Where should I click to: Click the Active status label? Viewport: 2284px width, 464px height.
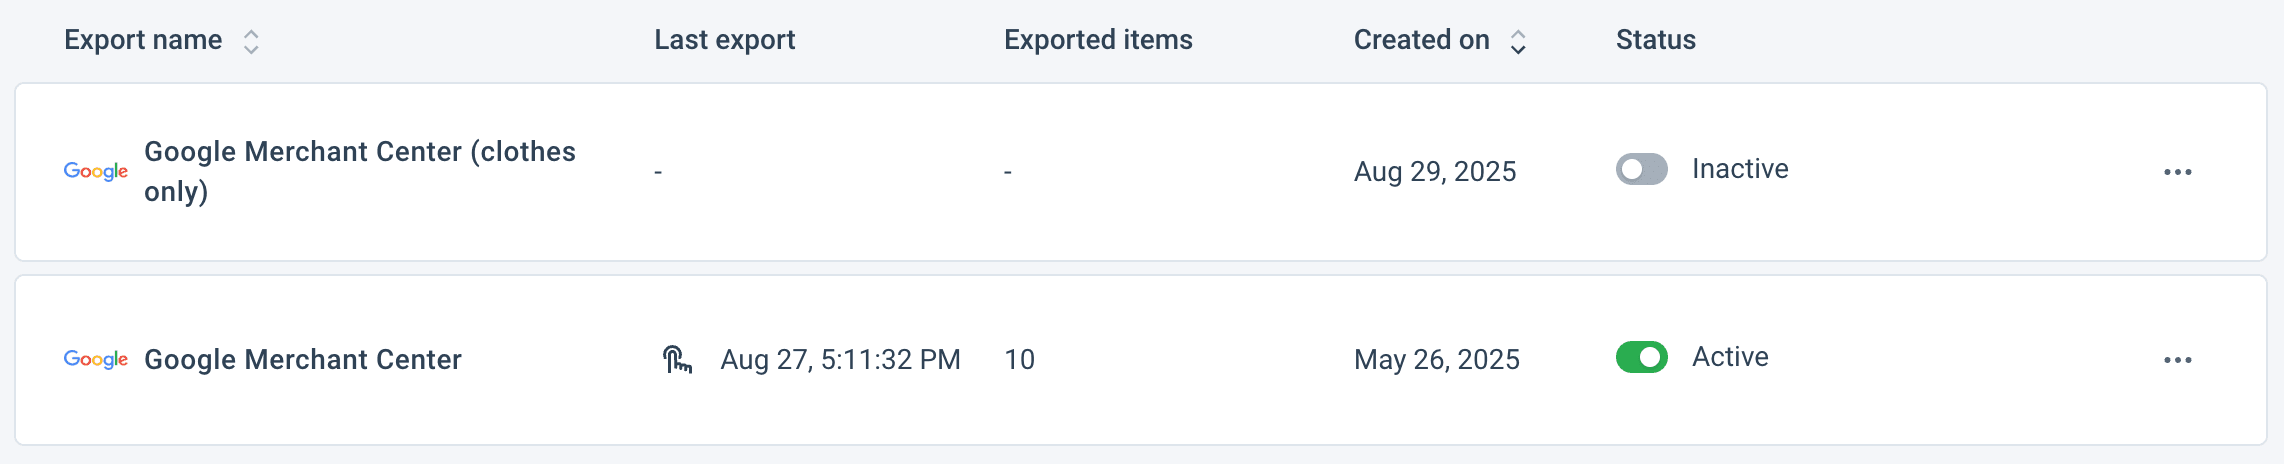pos(1729,357)
